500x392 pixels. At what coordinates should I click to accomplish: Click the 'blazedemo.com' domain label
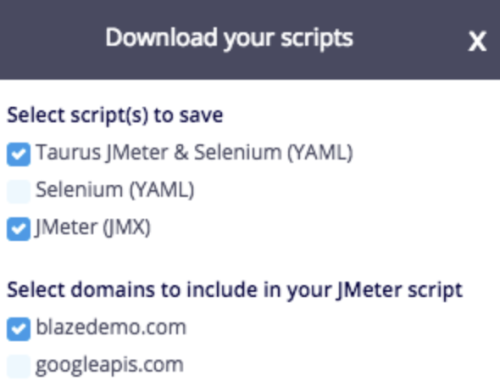point(111,327)
